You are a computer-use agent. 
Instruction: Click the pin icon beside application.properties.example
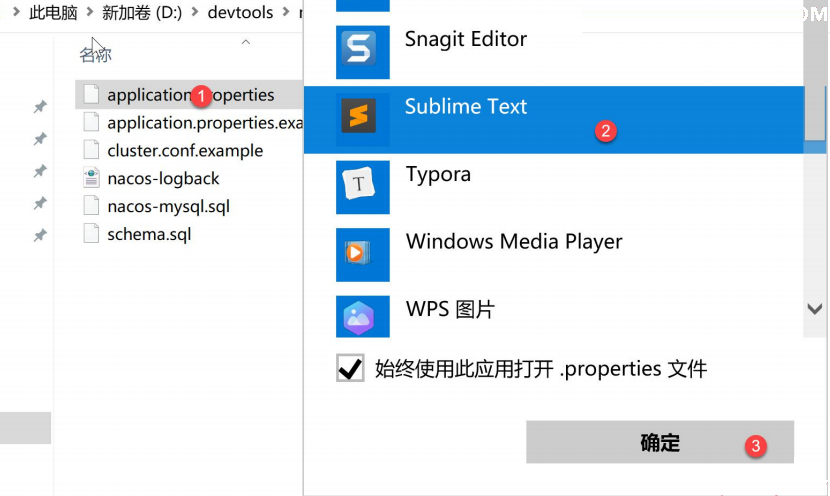(40, 139)
